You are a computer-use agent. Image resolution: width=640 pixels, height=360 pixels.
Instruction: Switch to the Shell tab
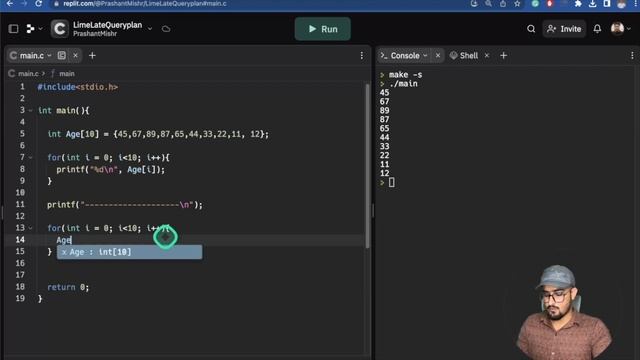[x=464, y=56]
